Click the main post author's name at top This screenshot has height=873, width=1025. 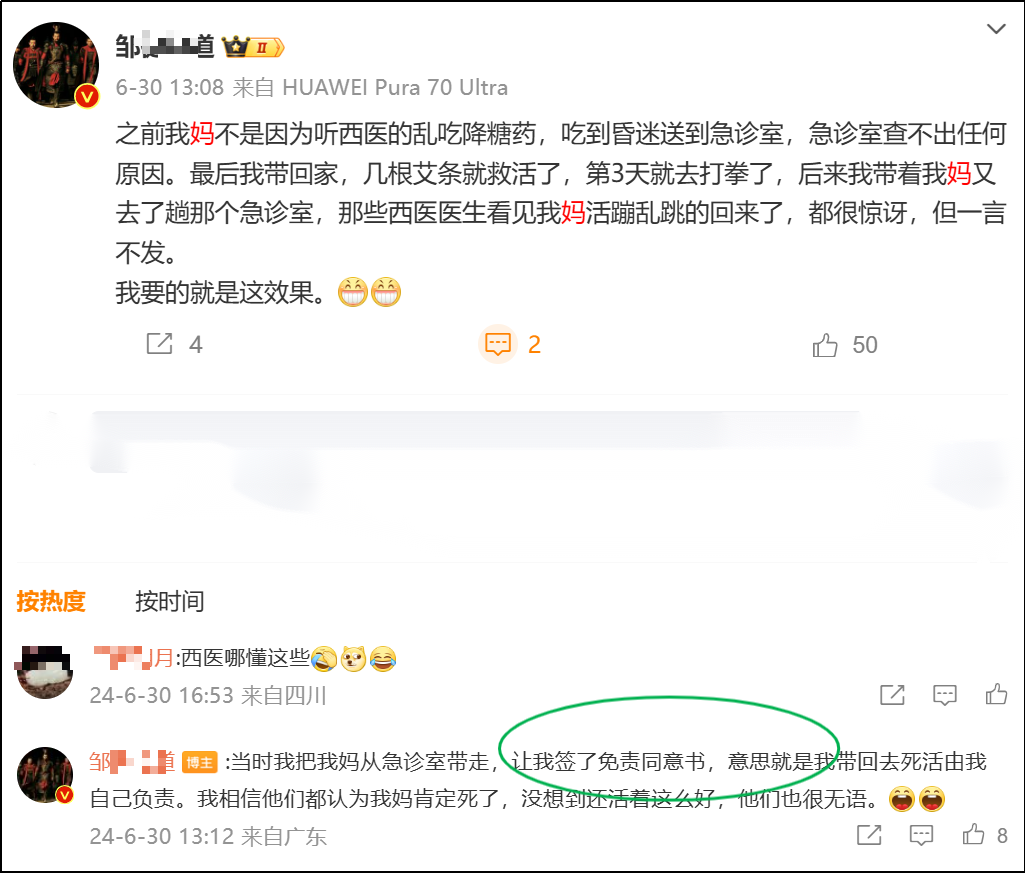pyautogui.click(x=165, y=47)
